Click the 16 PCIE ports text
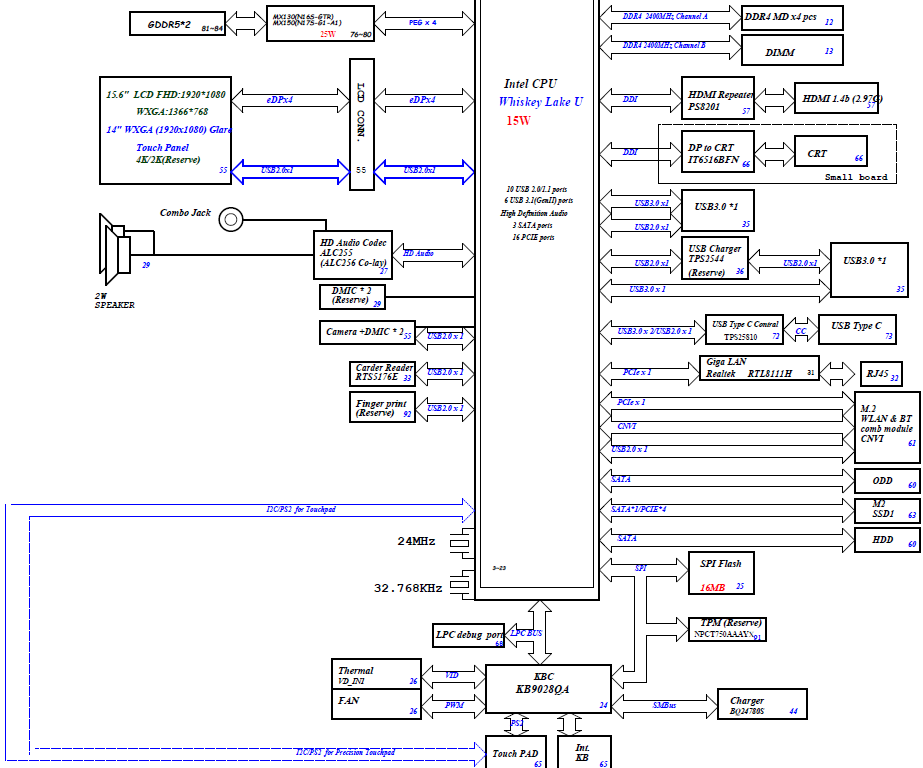Screen dimensions: 923x768 click(x=533, y=237)
